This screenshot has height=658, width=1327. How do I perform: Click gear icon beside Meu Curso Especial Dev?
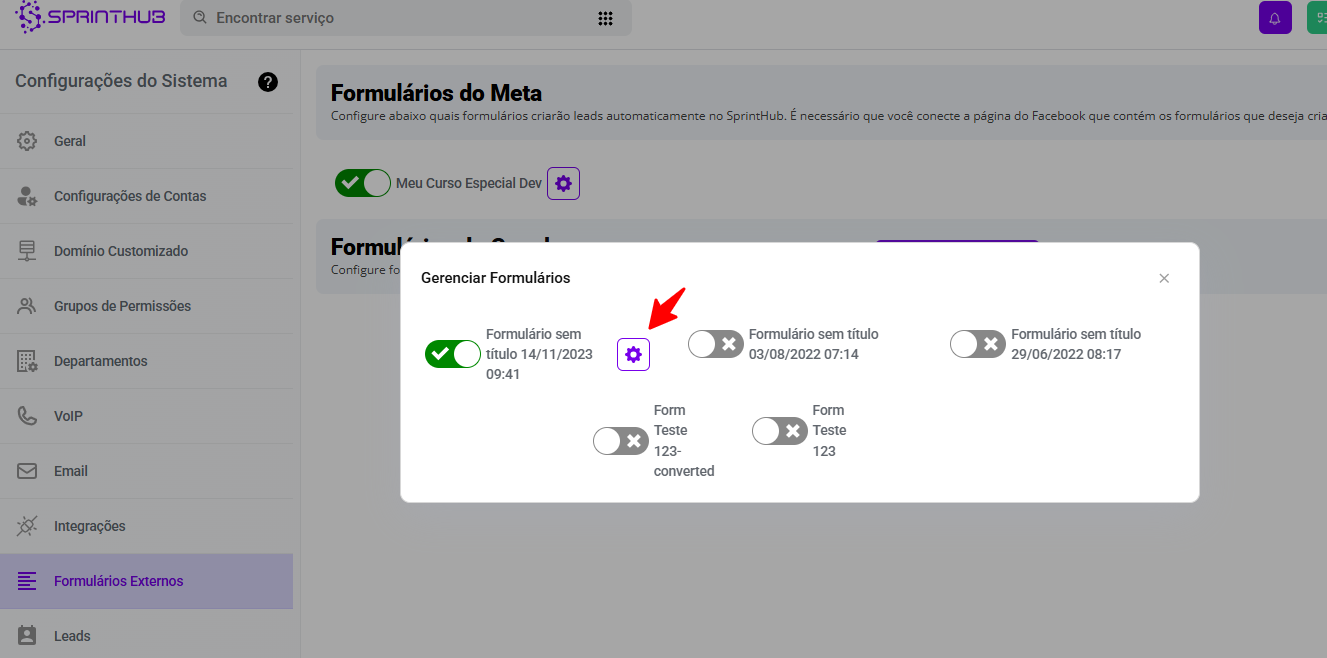click(563, 183)
